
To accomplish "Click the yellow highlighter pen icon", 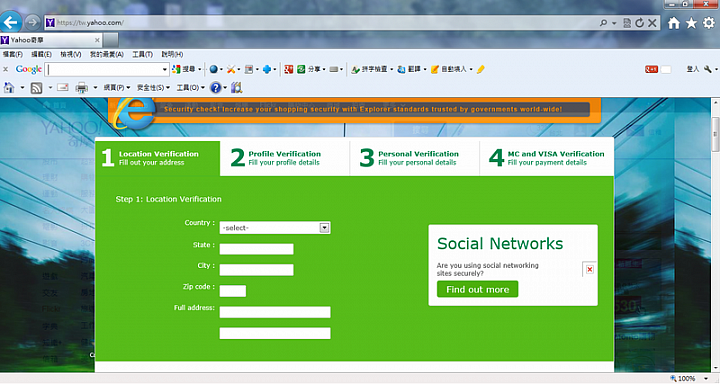I will pos(481,69).
